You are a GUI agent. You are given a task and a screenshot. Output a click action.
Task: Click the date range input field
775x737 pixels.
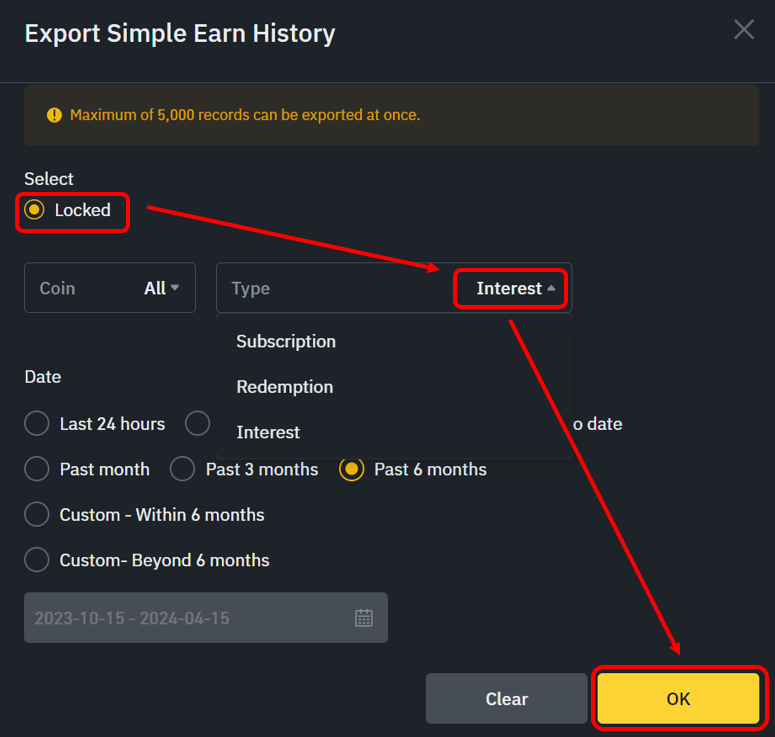coord(206,618)
